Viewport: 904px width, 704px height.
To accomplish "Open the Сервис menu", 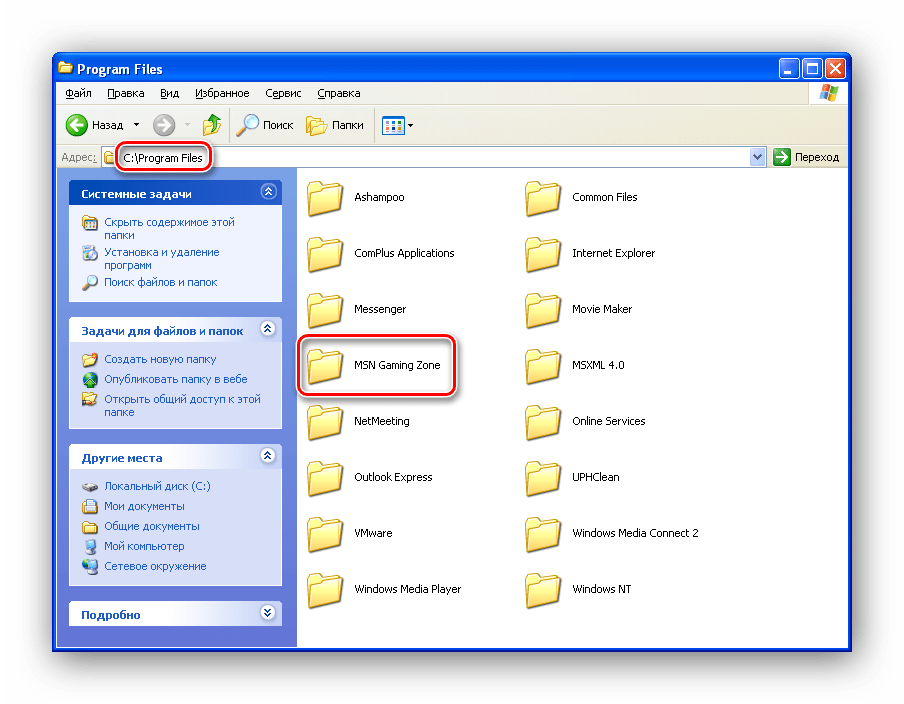I will (x=283, y=93).
